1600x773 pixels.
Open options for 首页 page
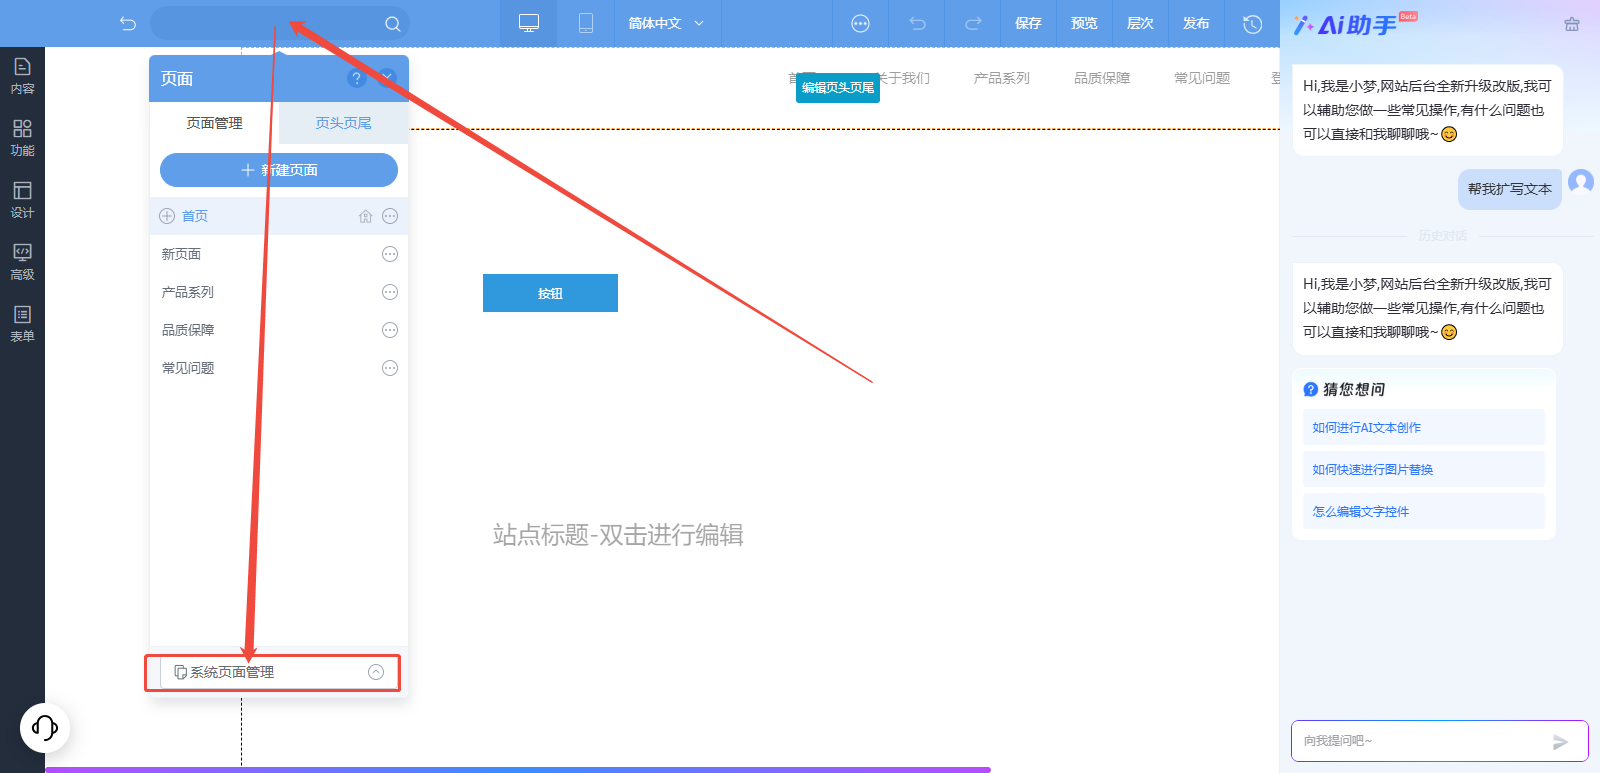[x=390, y=216]
